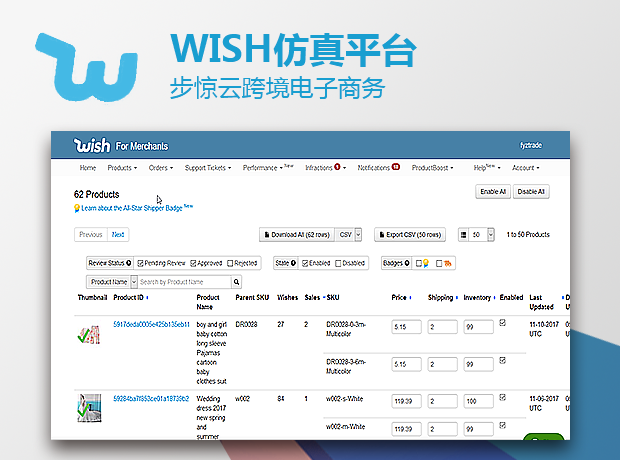Open product ID link for baby cotton pajamas
This screenshot has height=460, width=620.
tap(151, 324)
